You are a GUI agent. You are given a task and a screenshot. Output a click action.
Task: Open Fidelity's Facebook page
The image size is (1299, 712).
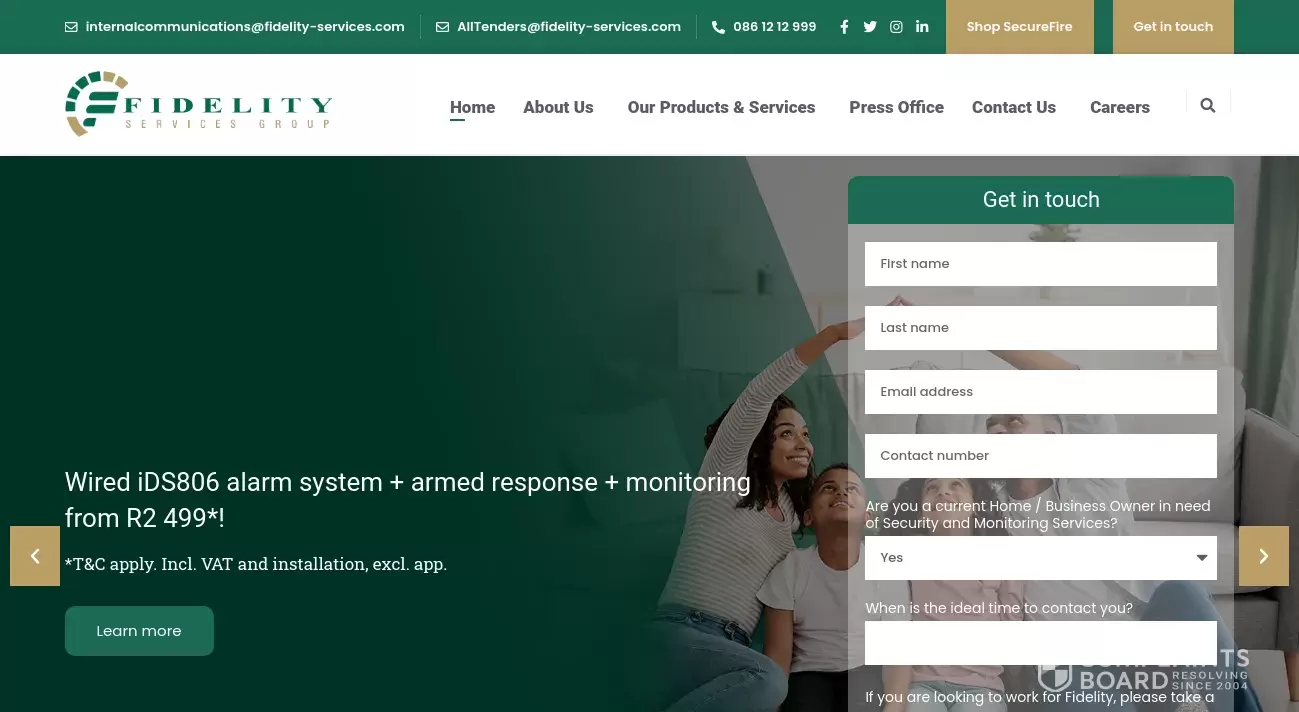(844, 27)
